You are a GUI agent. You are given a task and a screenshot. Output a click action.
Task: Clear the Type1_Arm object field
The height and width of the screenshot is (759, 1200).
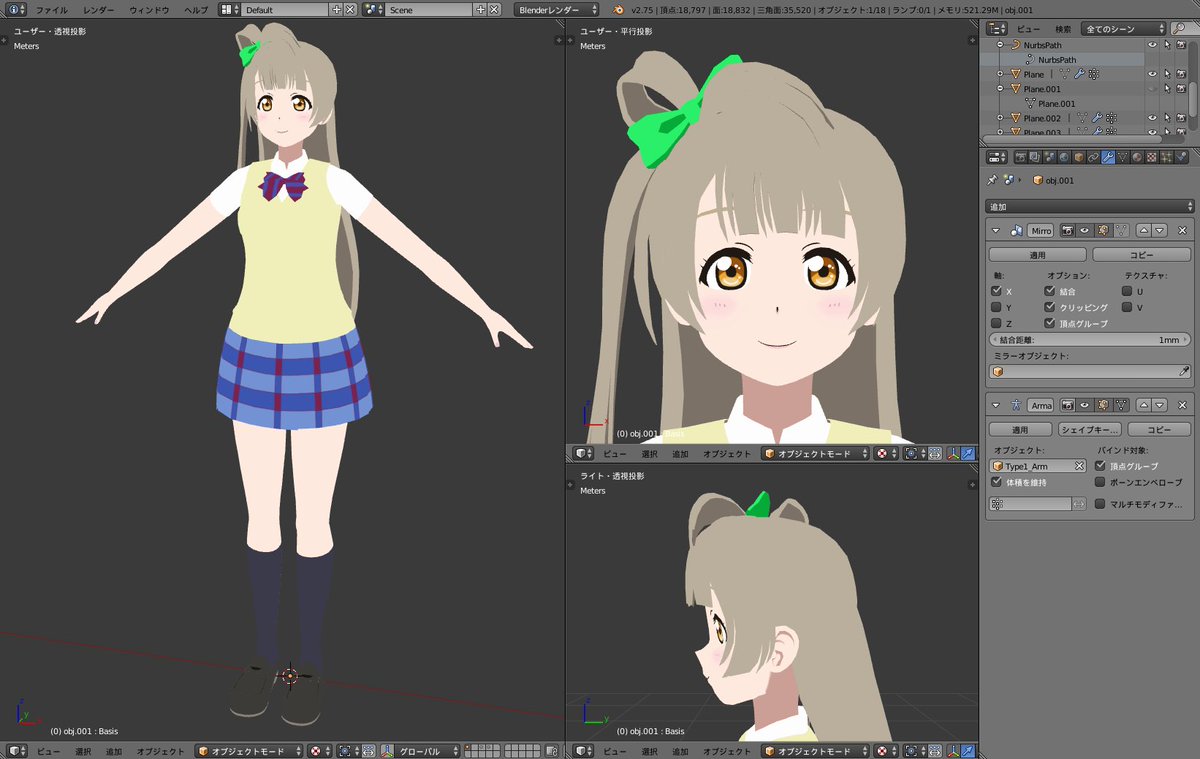coord(1080,466)
